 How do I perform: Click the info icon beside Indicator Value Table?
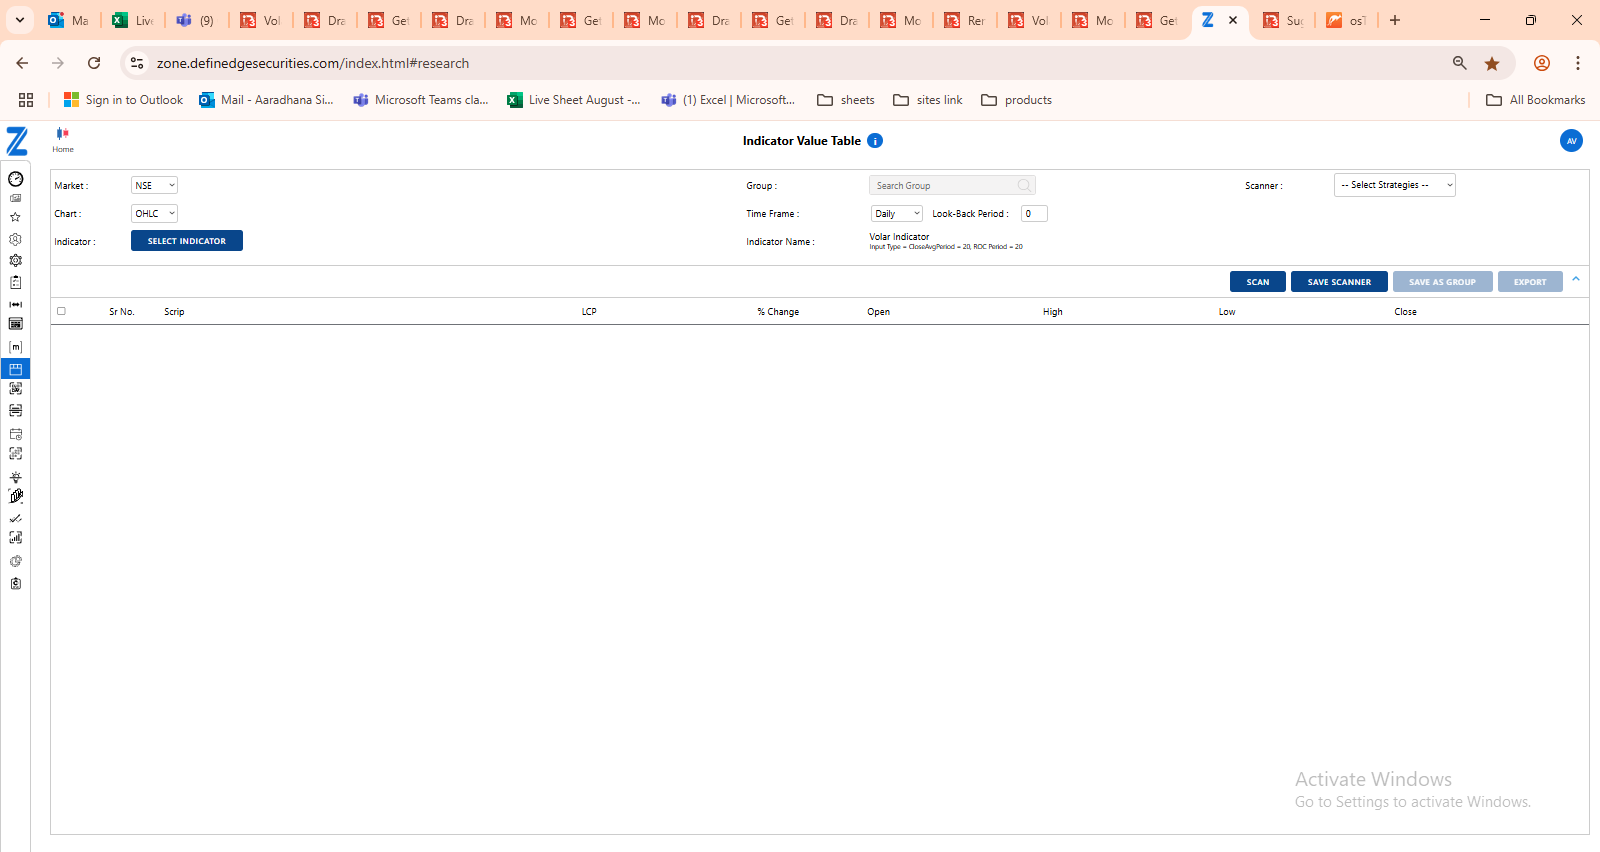pyautogui.click(x=875, y=141)
